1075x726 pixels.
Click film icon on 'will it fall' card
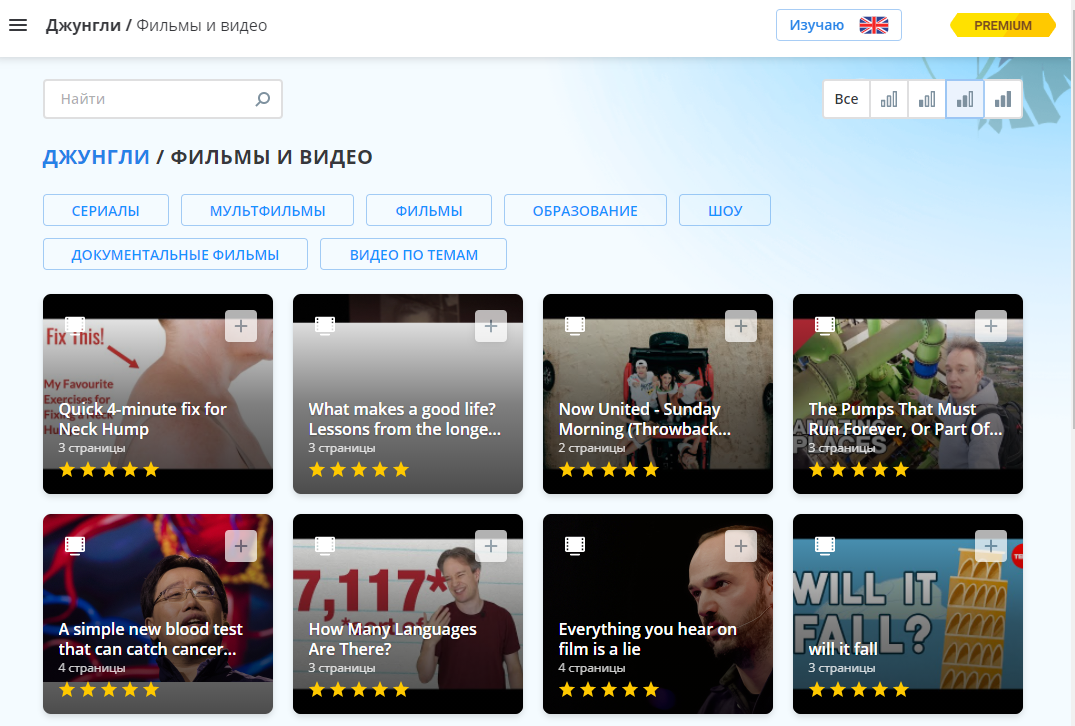pos(825,545)
